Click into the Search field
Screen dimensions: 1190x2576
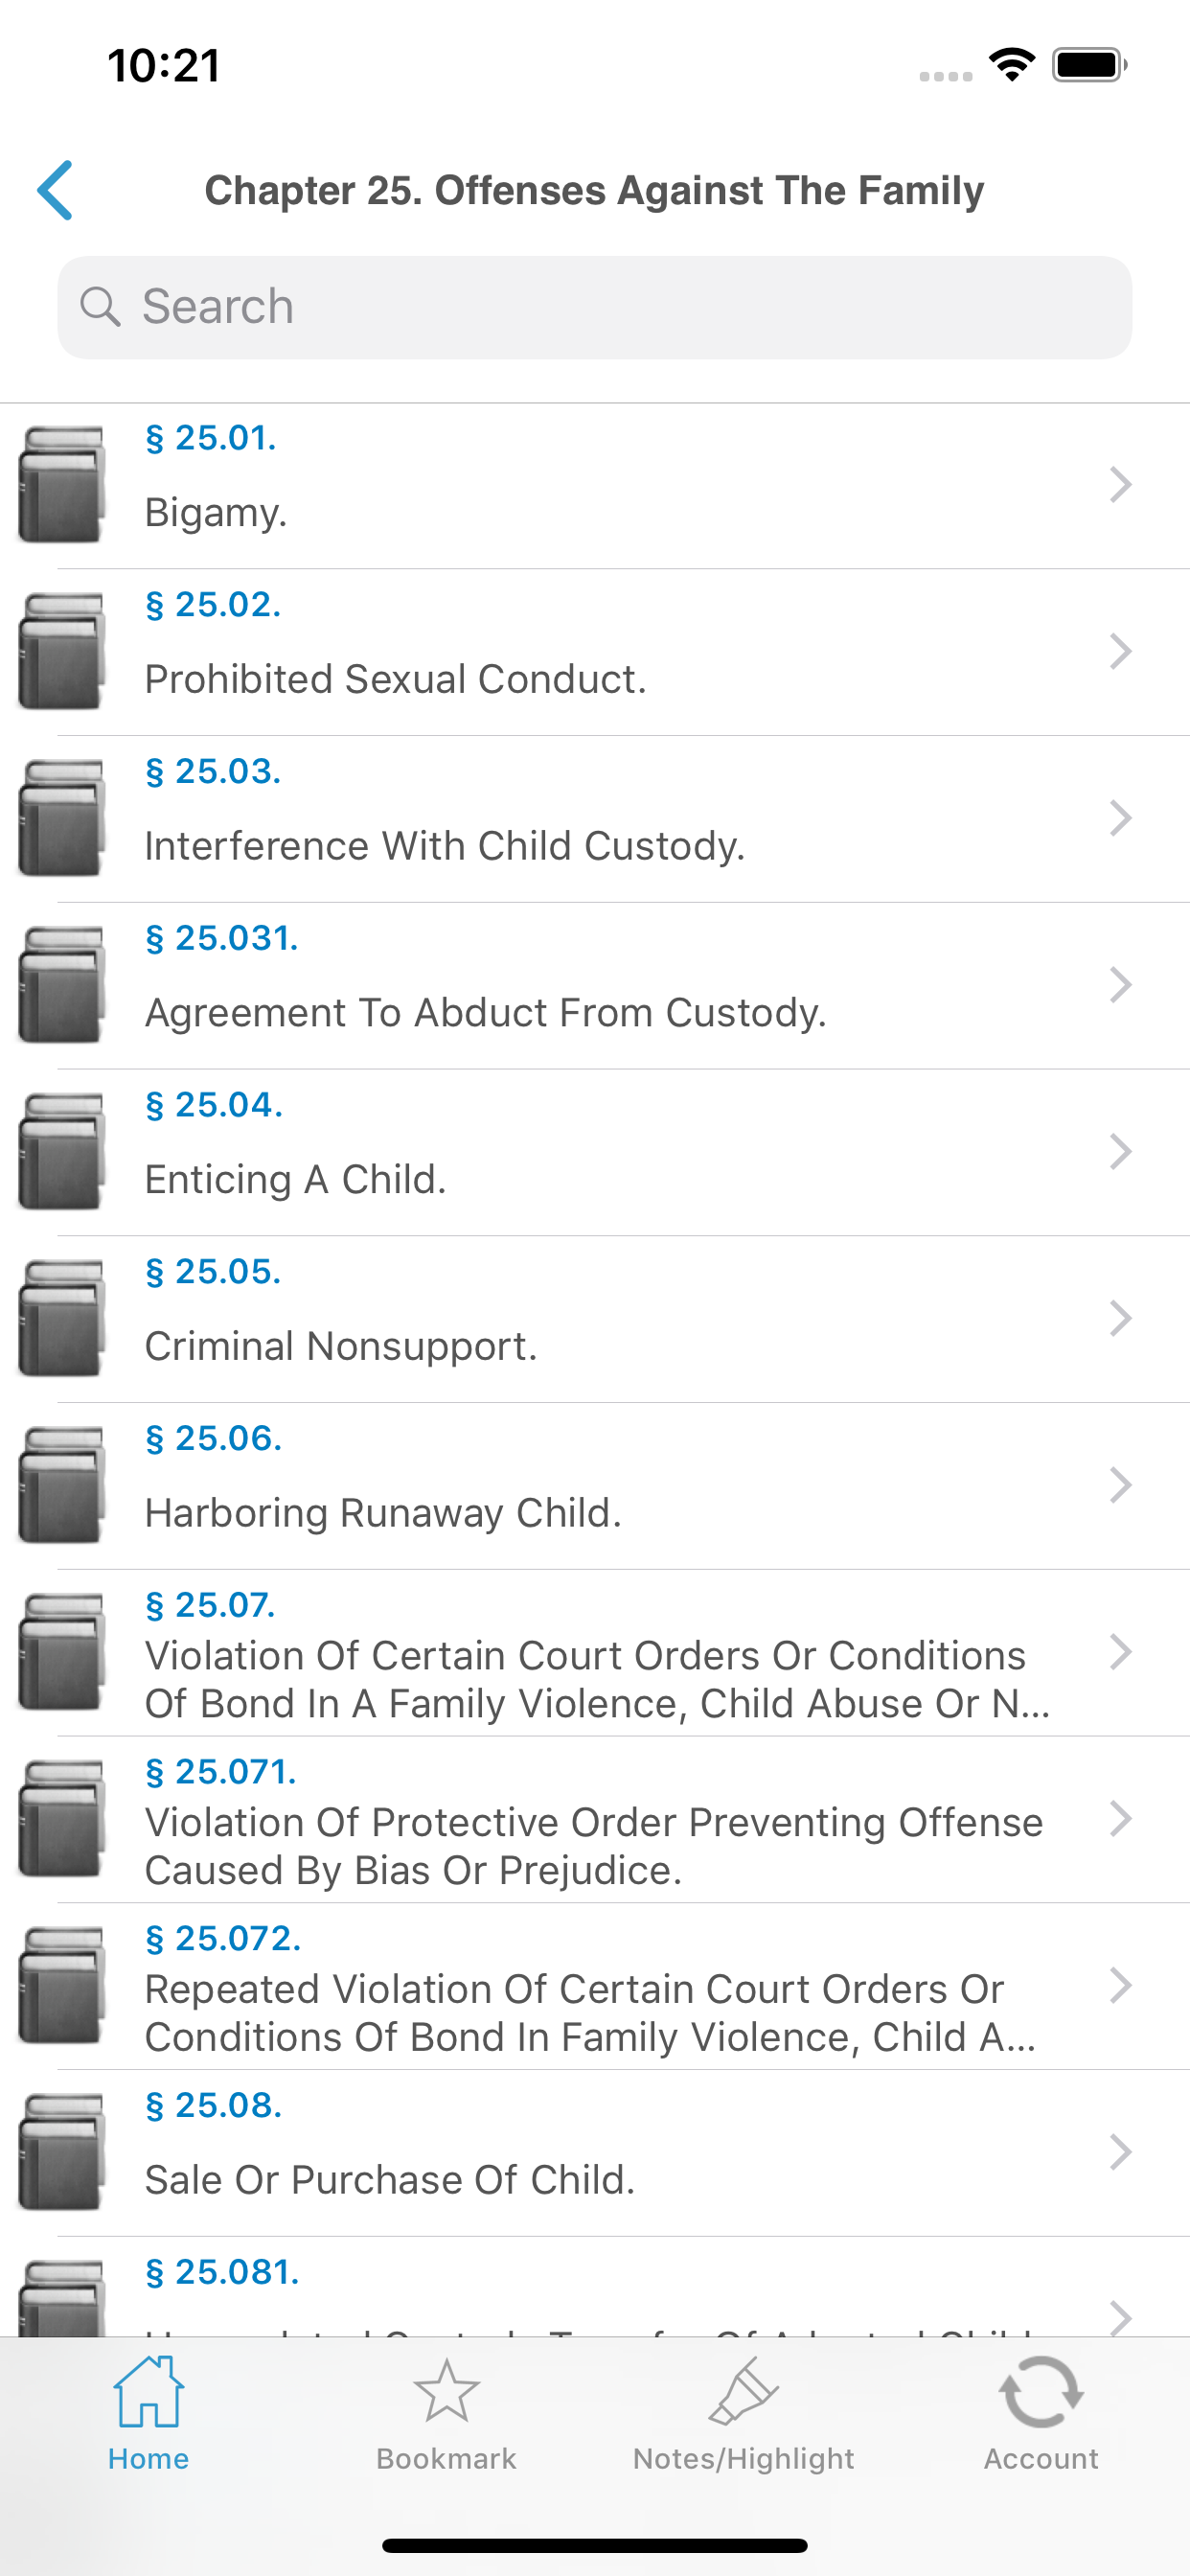[620, 307]
